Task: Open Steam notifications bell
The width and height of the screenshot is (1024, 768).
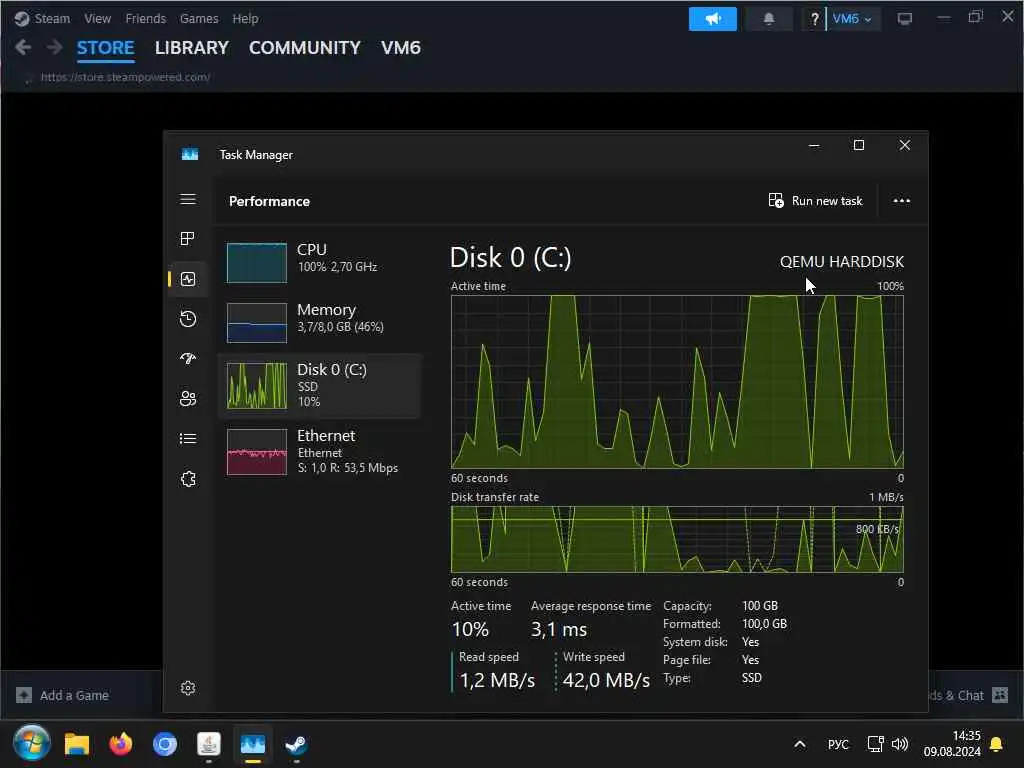Action: coord(769,19)
